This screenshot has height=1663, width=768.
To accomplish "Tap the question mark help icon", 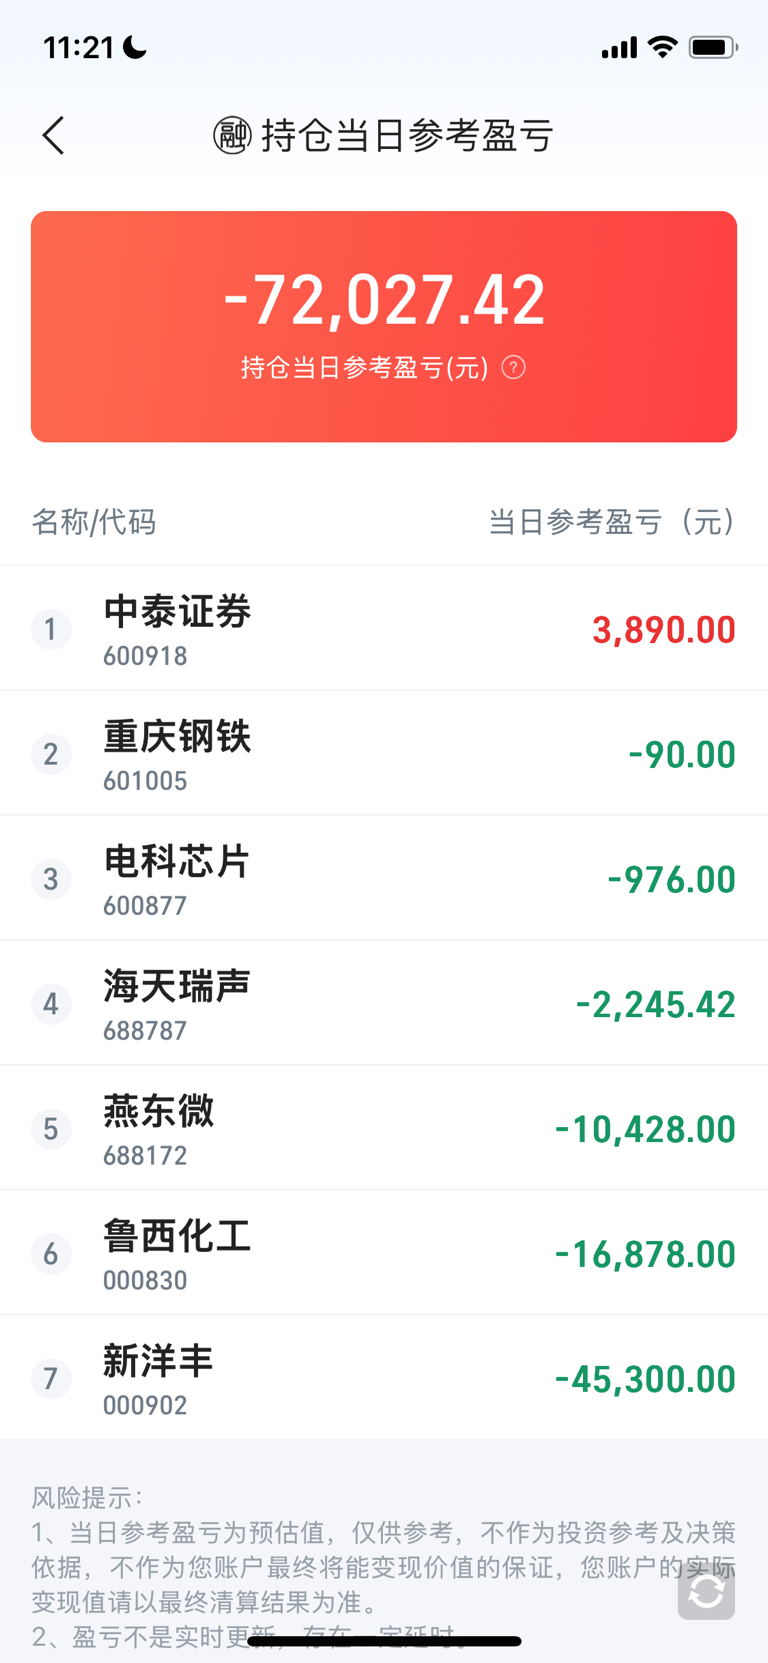I will 513,367.
